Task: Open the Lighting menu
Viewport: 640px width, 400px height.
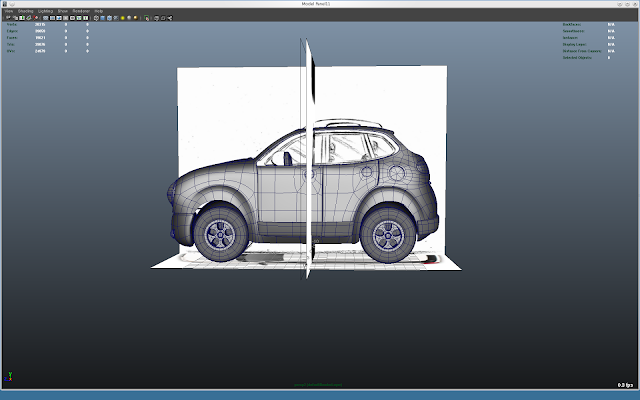Action: point(45,11)
